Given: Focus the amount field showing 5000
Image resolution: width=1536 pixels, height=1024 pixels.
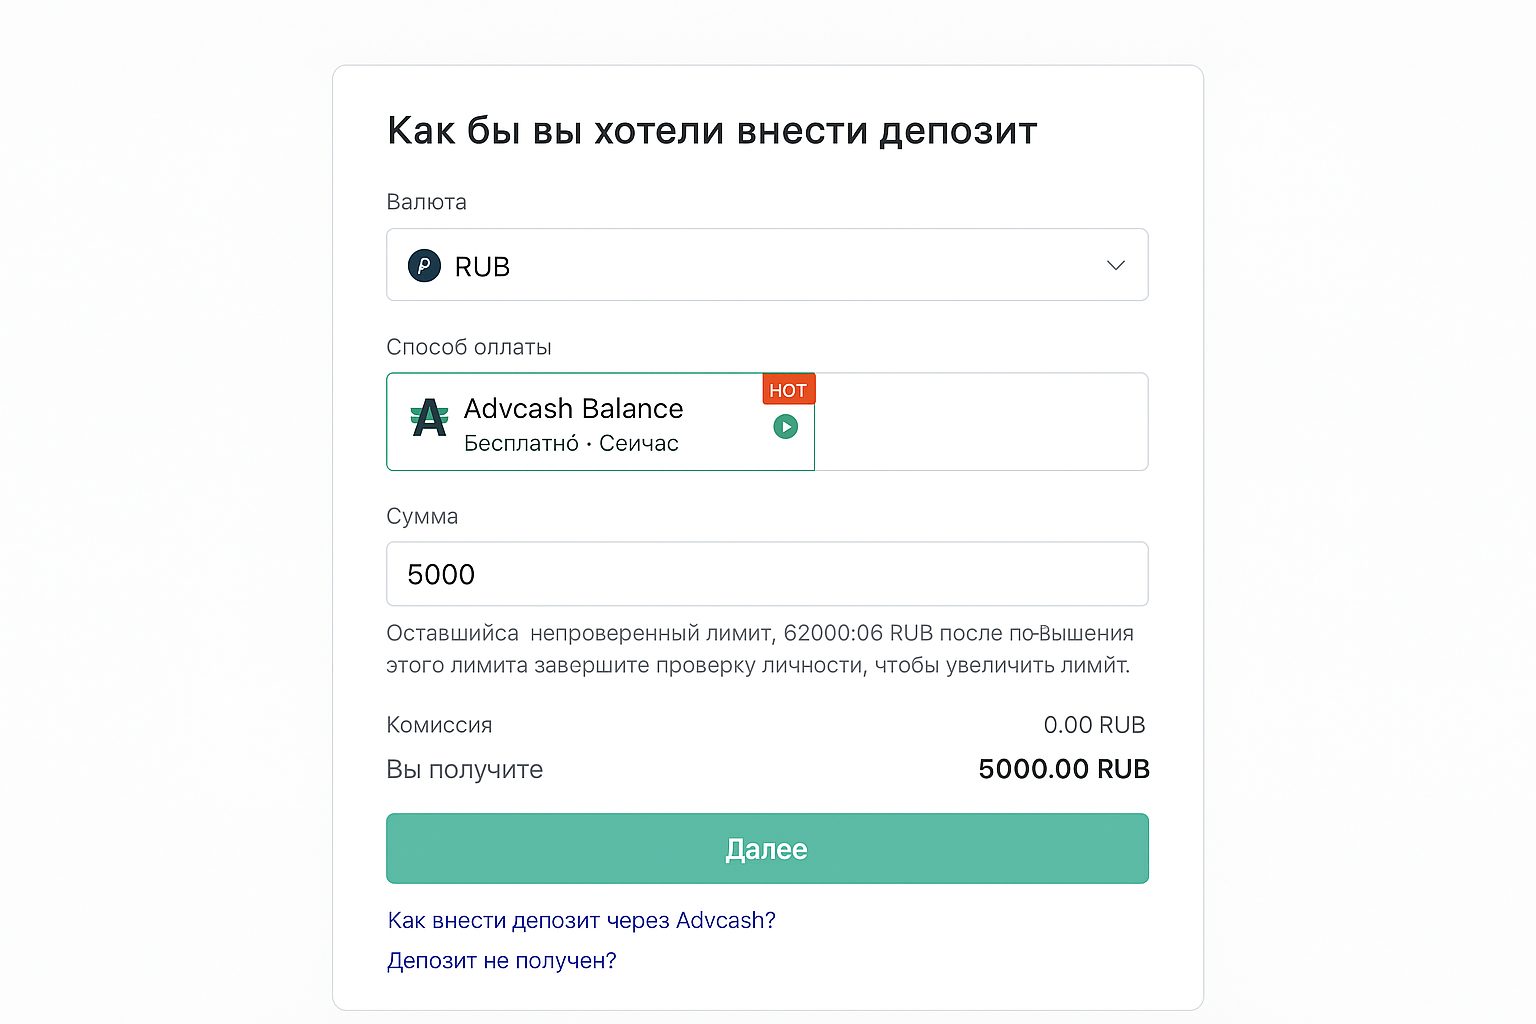Looking at the screenshot, I should click(x=766, y=574).
